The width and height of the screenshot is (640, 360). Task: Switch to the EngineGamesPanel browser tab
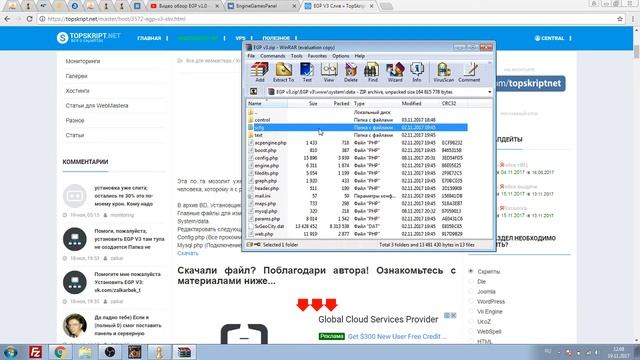tap(261, 6)
